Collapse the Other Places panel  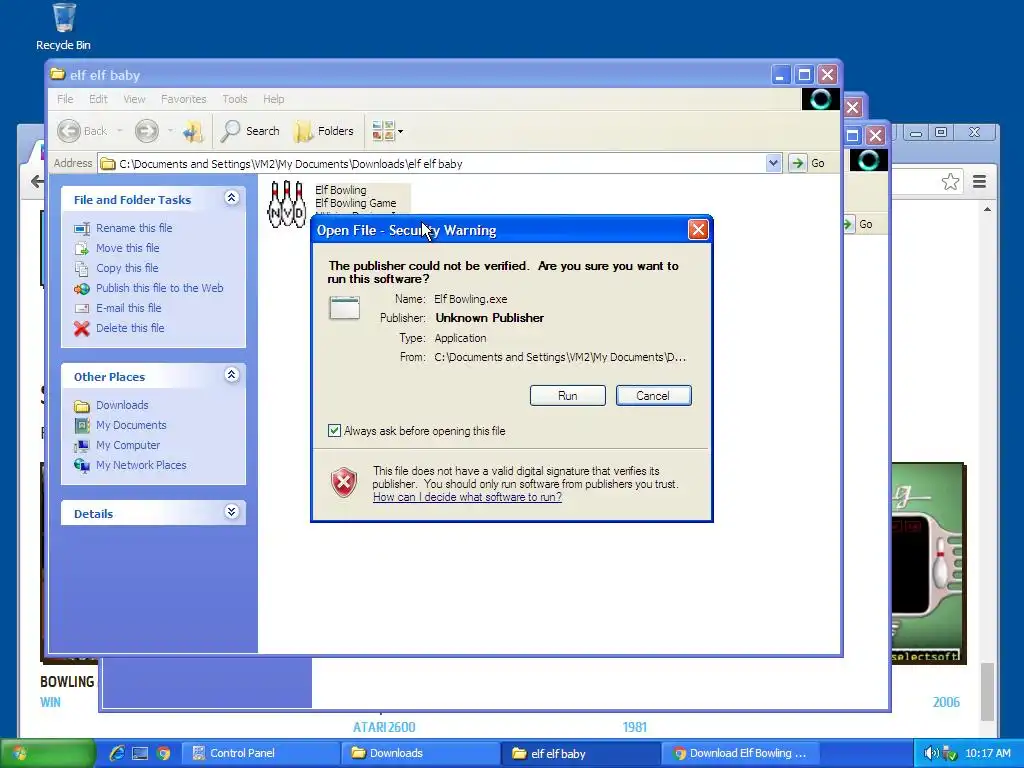231,375
